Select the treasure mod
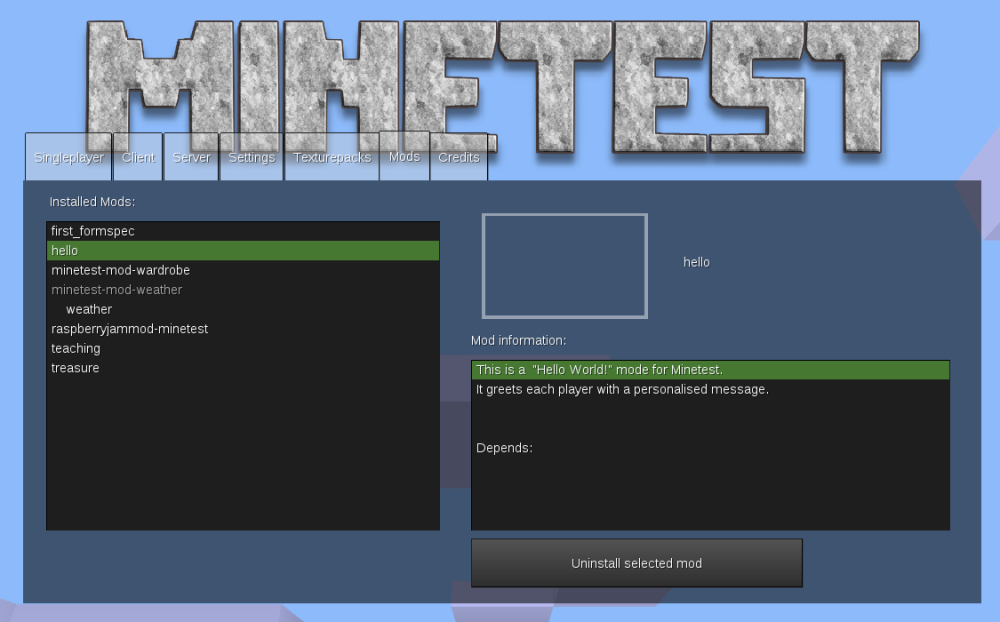The image size is (1000, 622). point(243,368)
